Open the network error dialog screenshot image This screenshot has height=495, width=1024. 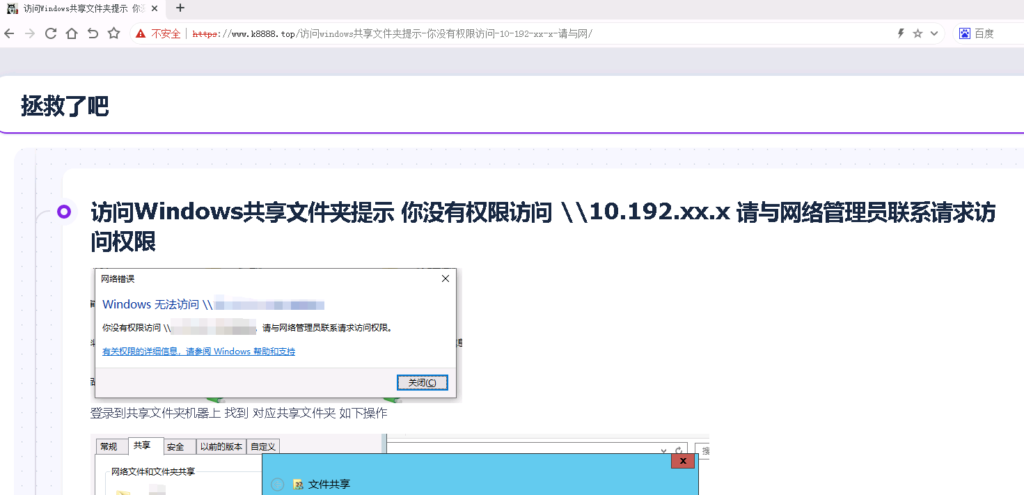click(x=276, y=335)
